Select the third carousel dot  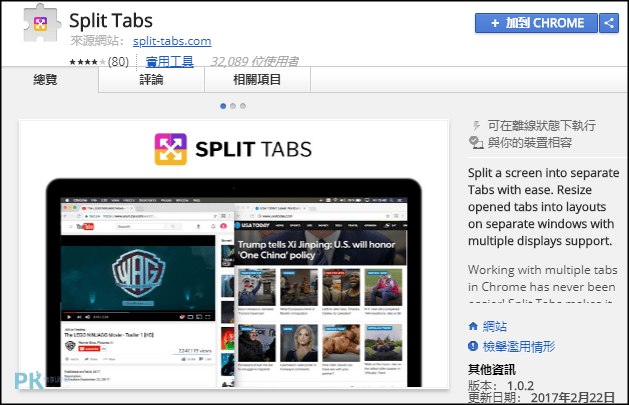[x=243, y=106]
